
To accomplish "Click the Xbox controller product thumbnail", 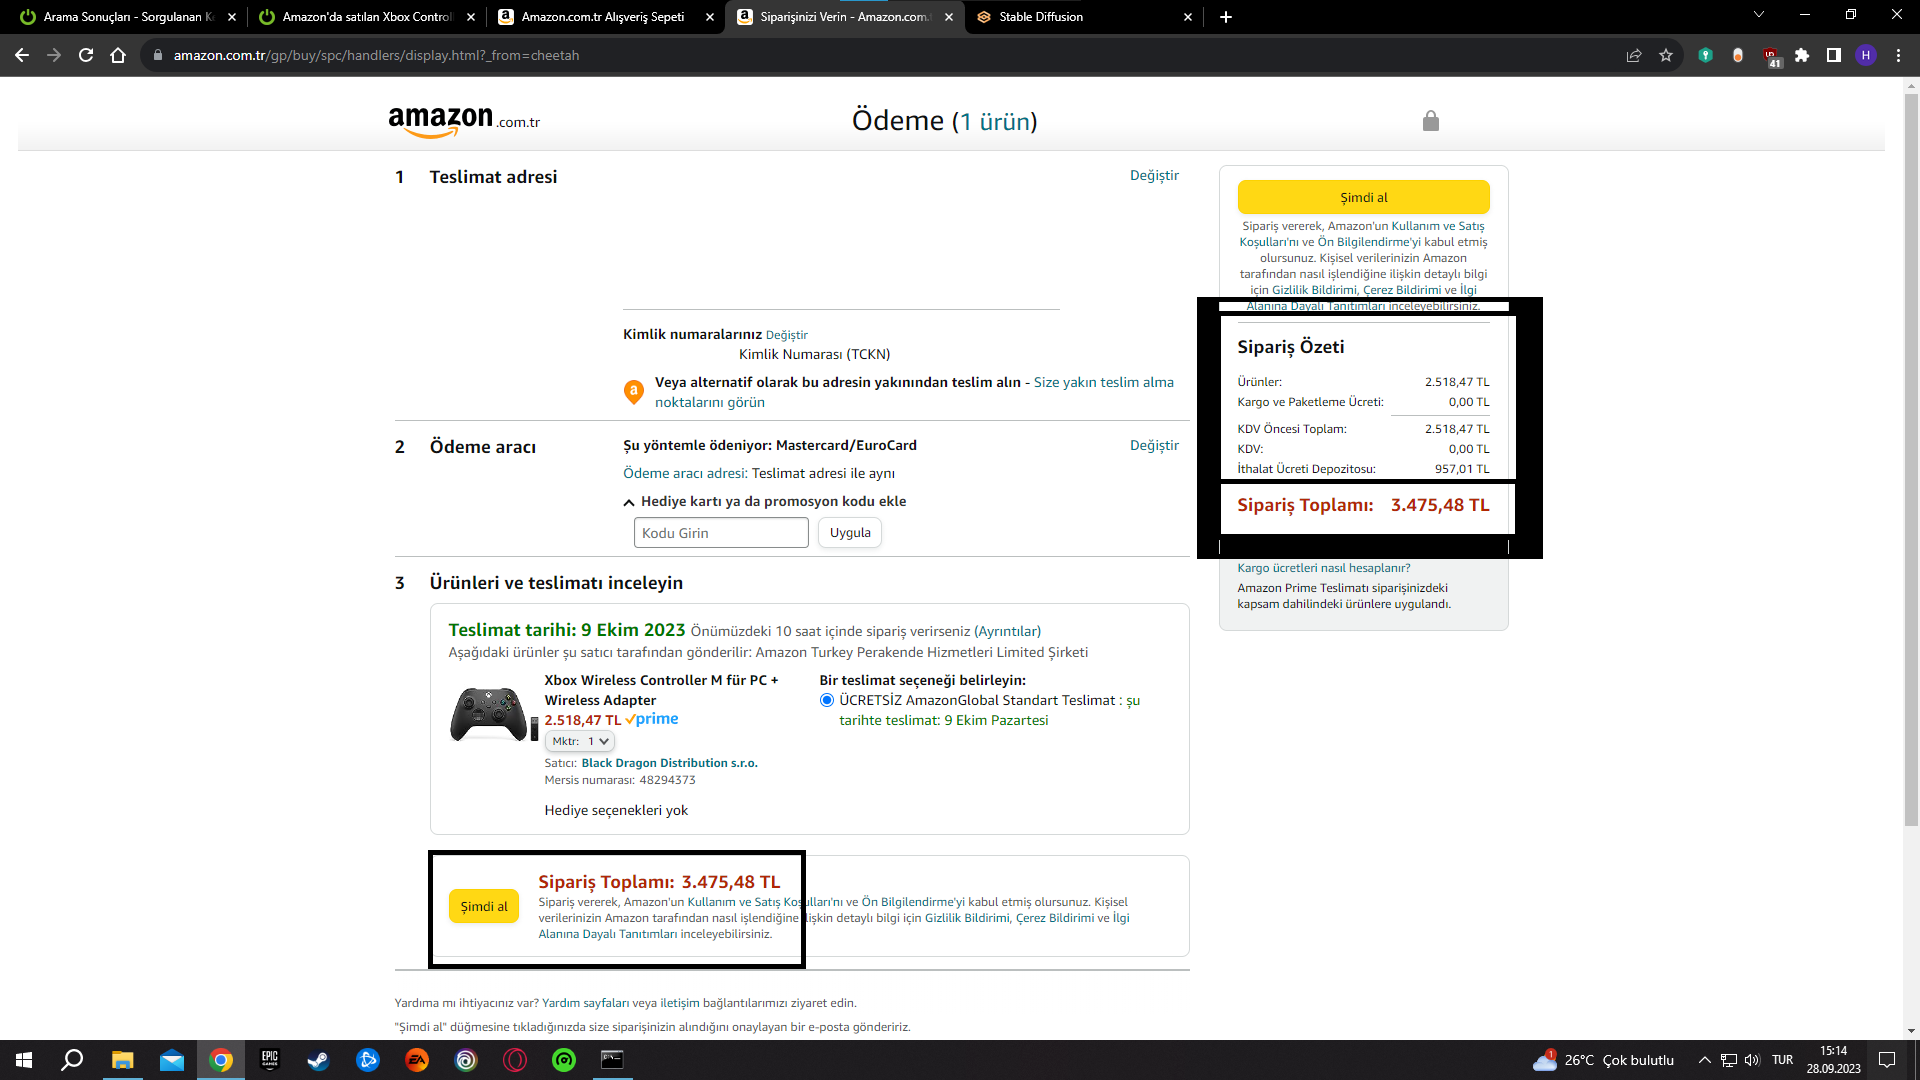I will (x=489, y=714).
